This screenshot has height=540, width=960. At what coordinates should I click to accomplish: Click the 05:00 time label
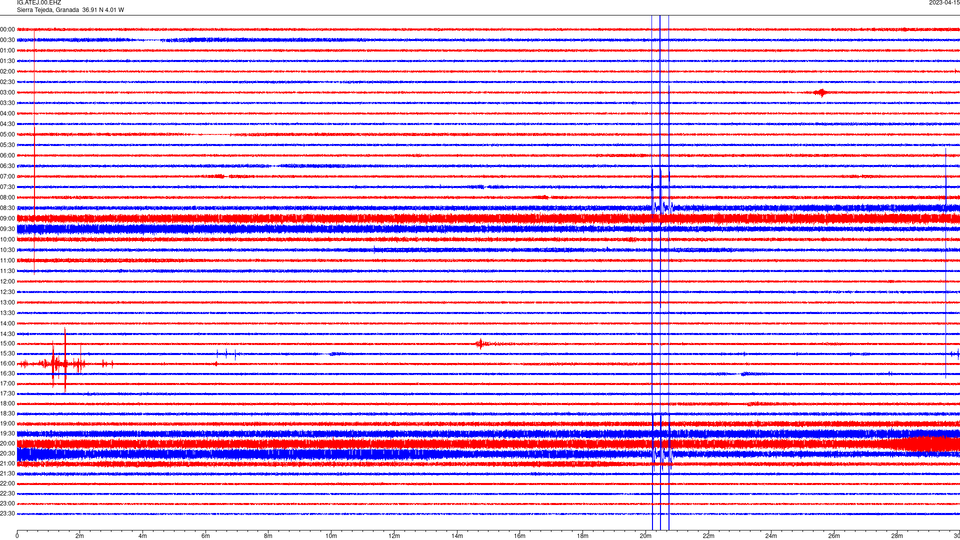(x=7, y=134)
